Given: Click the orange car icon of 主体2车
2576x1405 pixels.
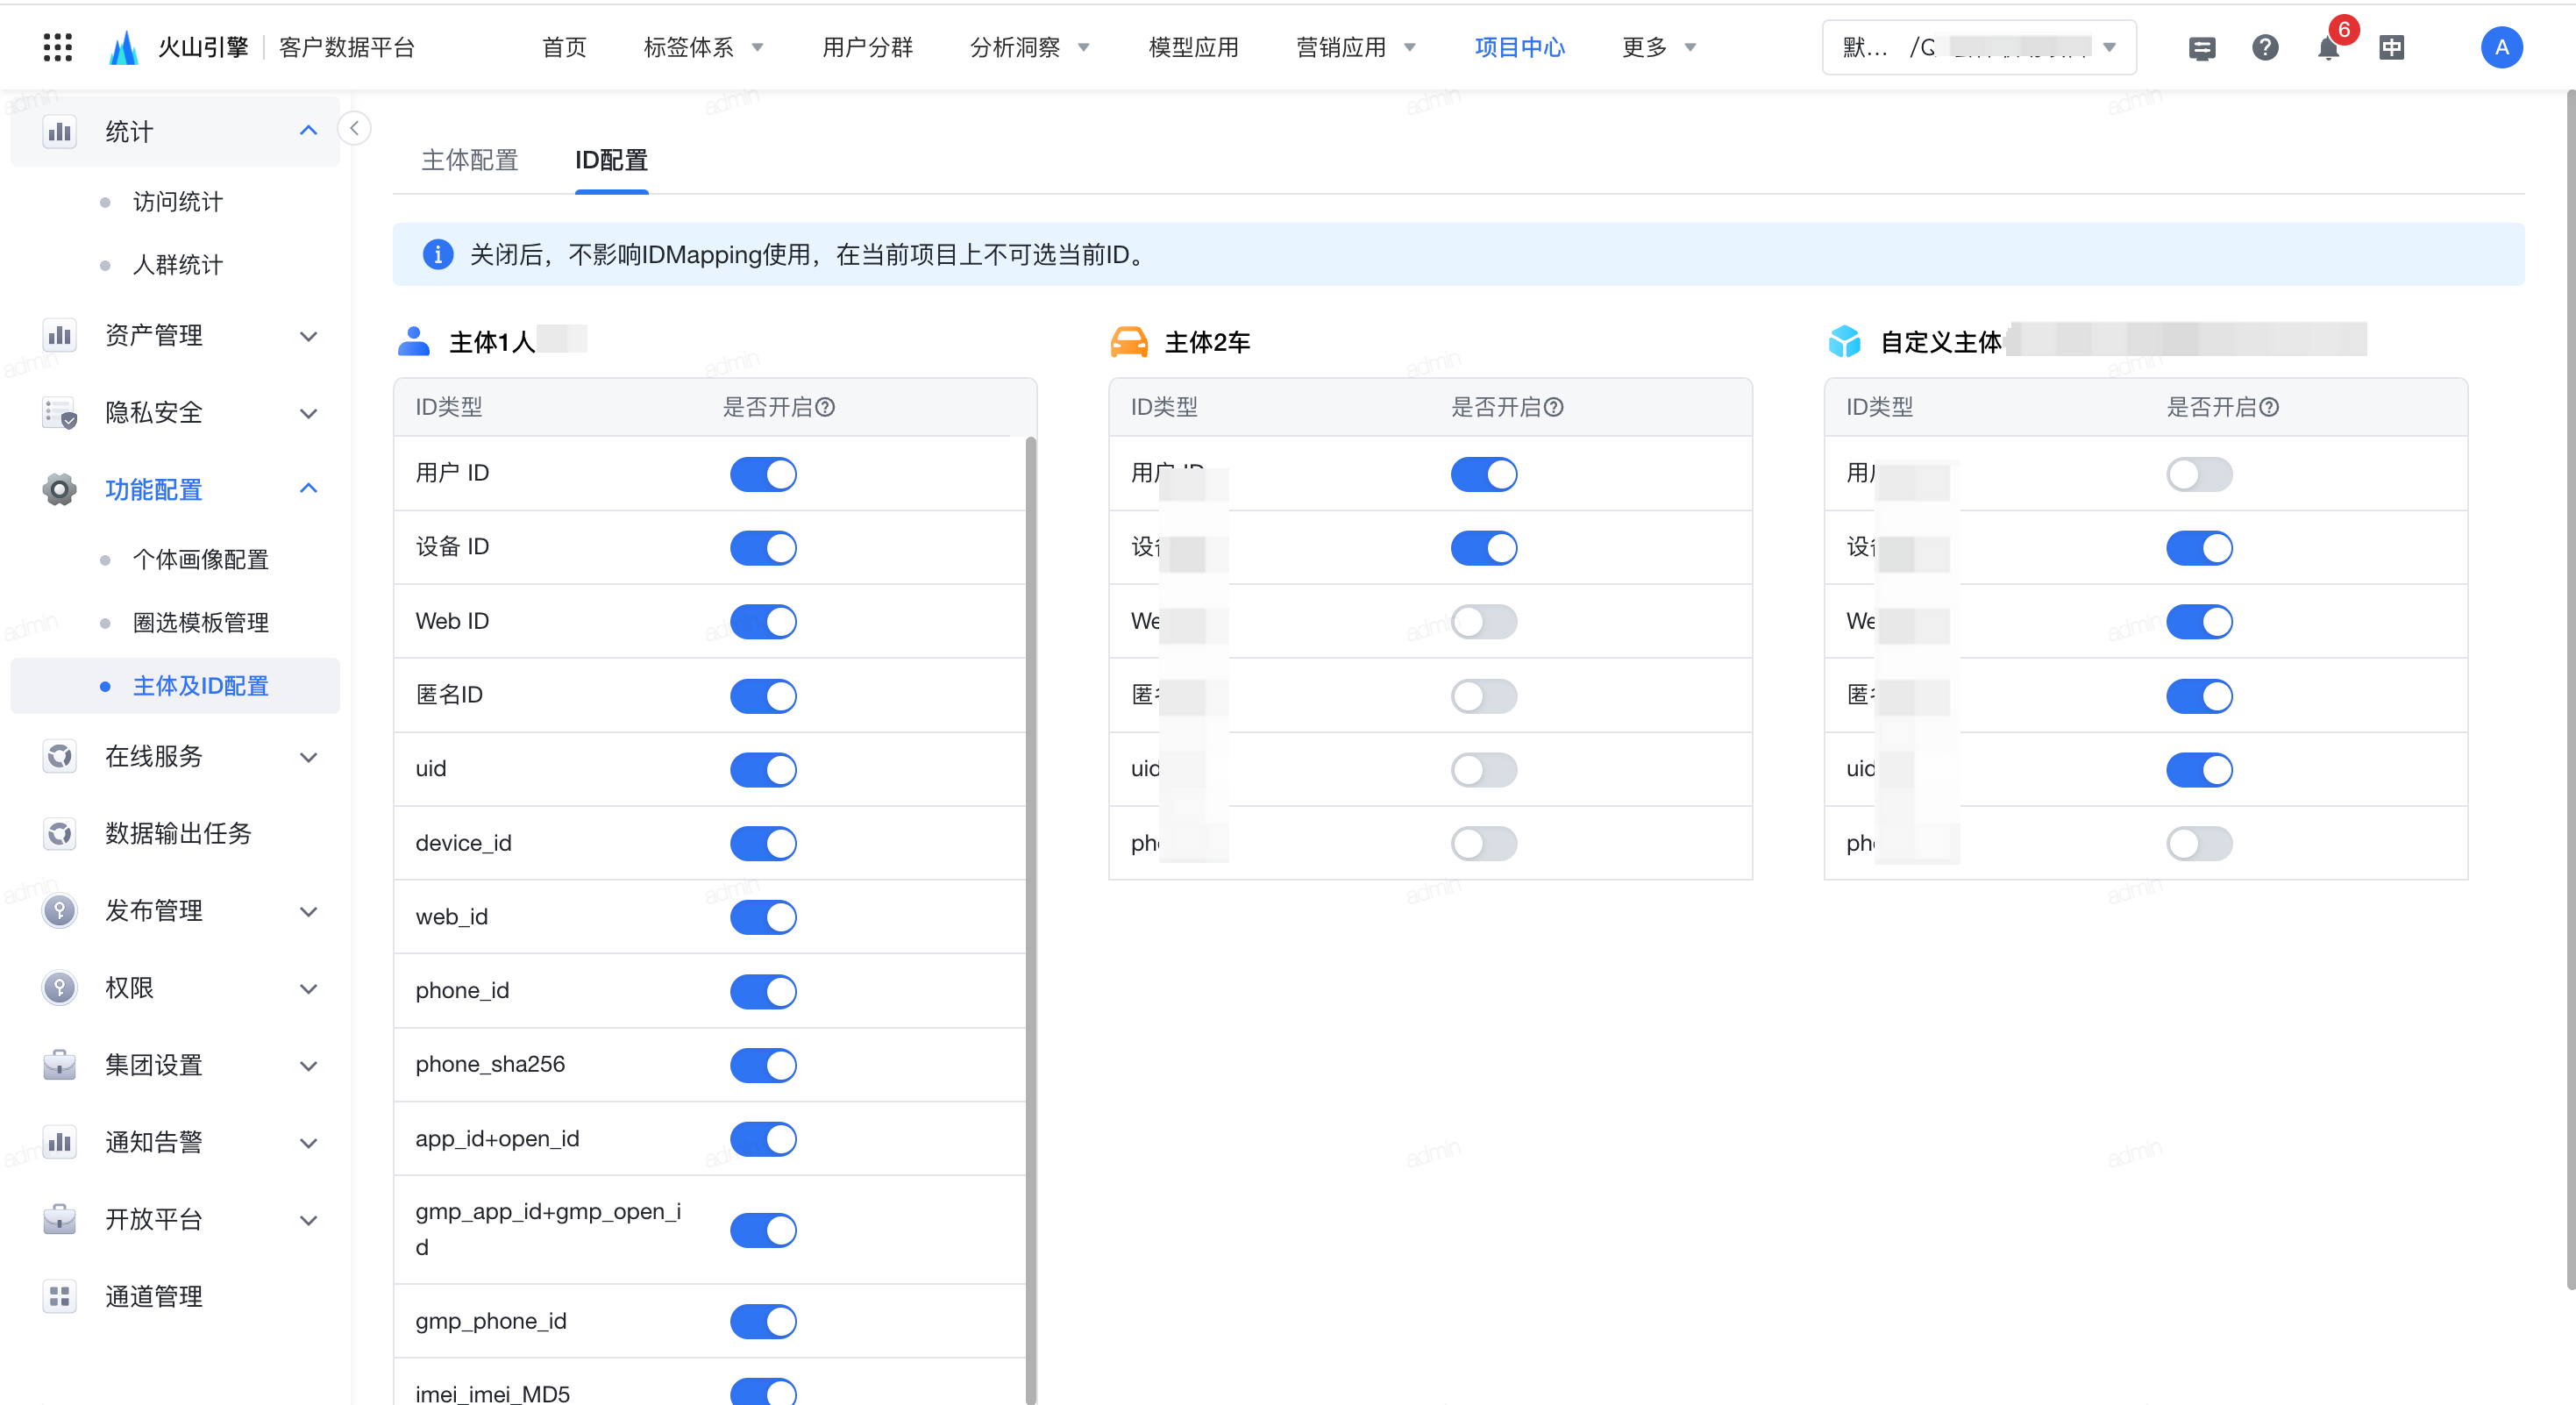Looking at the screenshot, I should pyautogui.click(x=1129, y=342).
